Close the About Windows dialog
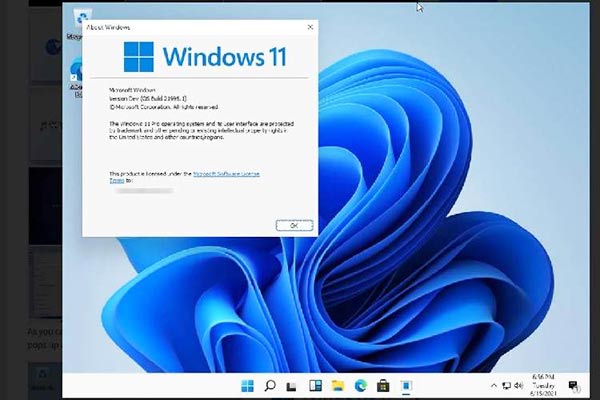Image resolution: width=600 pixels, height=400 pixels. (x=310, y=26)
